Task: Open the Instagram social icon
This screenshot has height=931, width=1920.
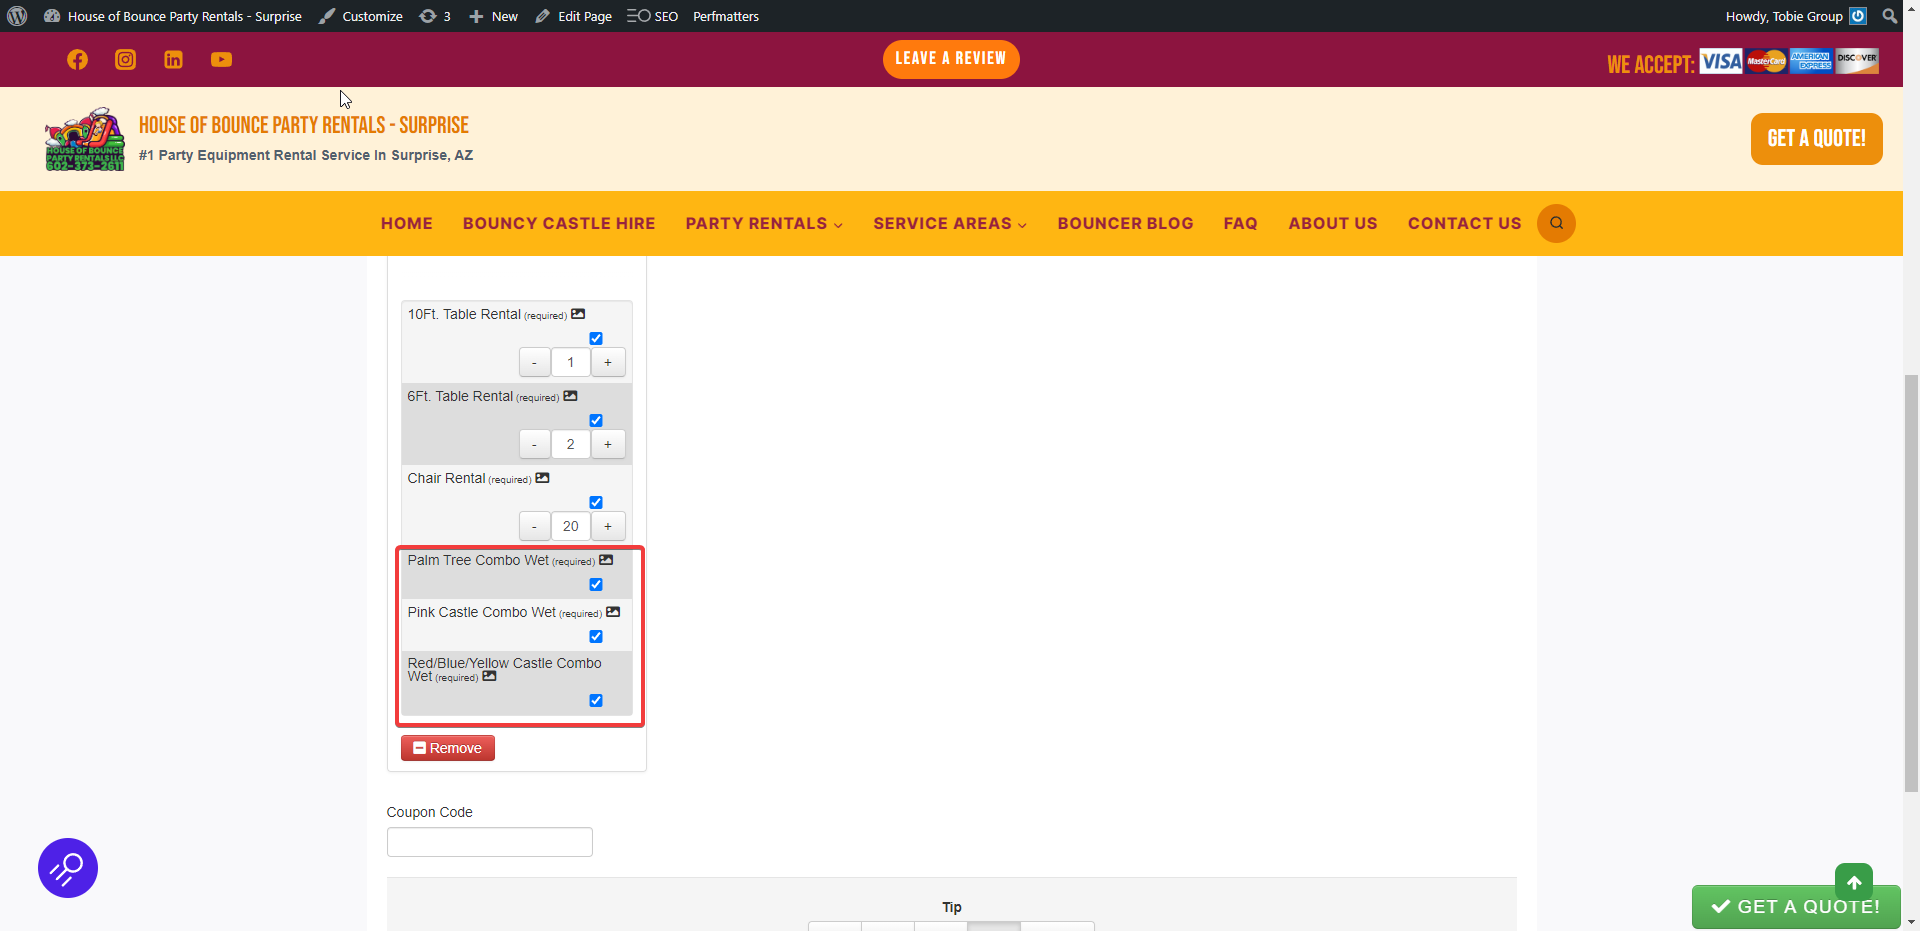Action: point(125,60)
